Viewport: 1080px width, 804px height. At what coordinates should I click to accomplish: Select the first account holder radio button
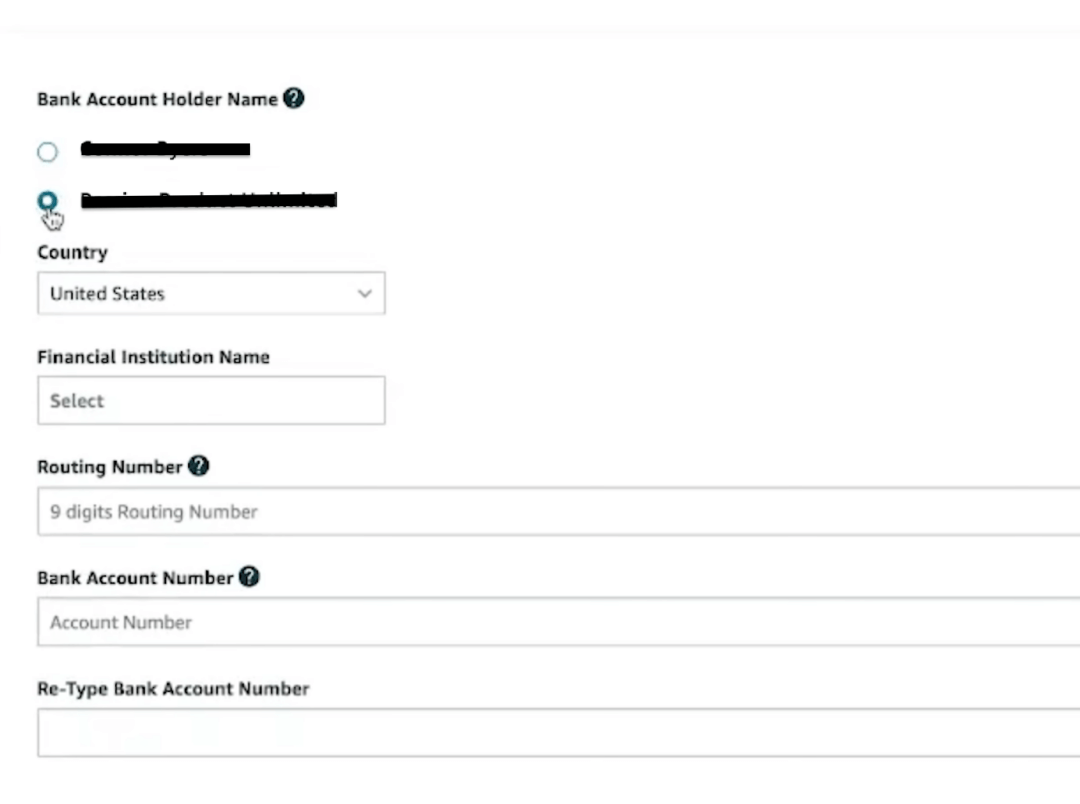tap(47, 151)
